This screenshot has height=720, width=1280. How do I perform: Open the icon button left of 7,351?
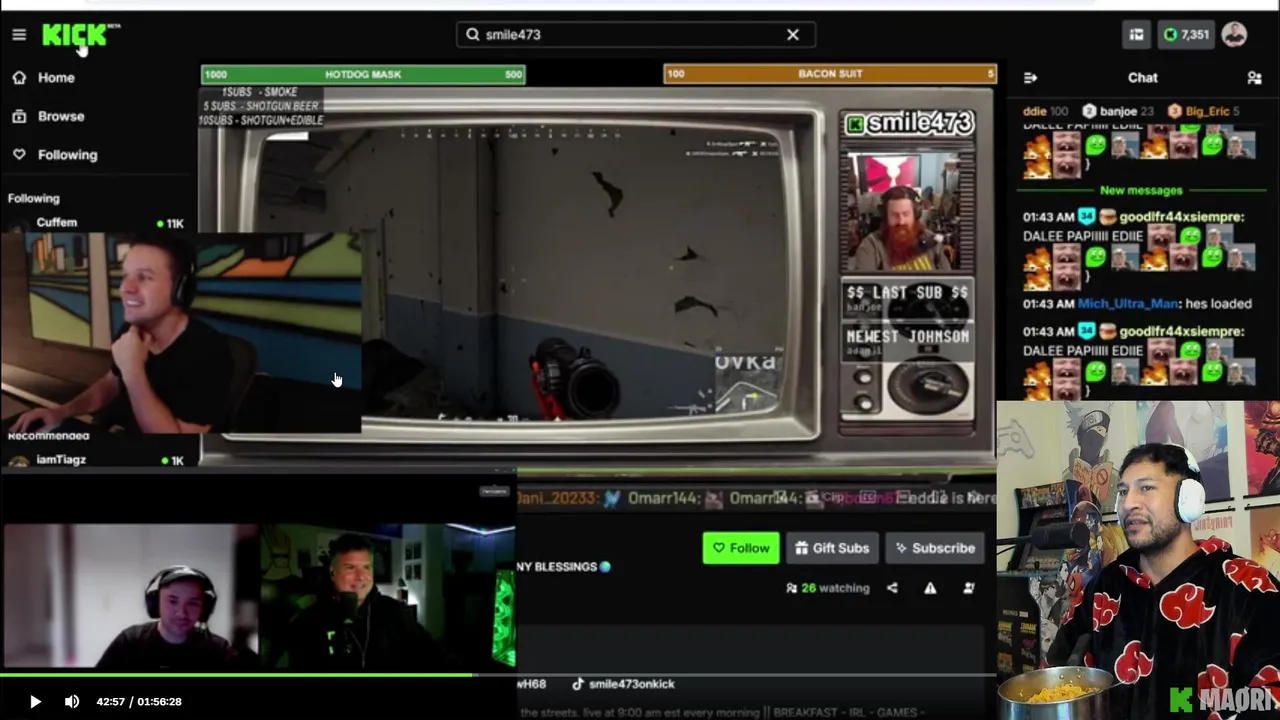click(x=1136, y=35)
